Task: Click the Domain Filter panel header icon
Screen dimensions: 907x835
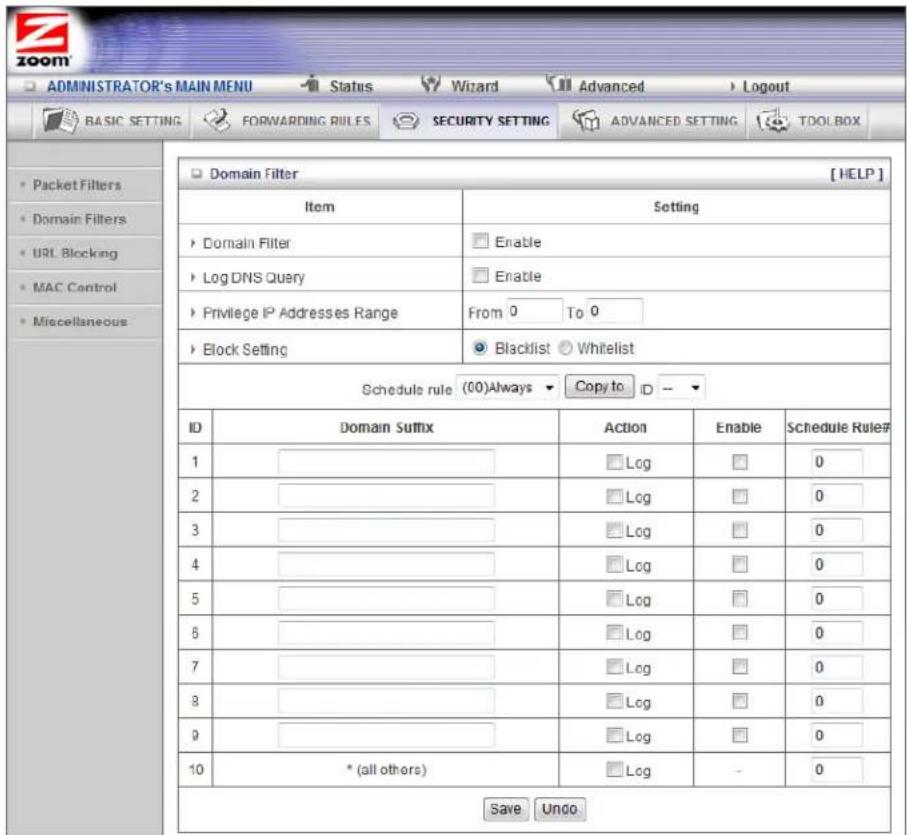Action: click(197, 173)
